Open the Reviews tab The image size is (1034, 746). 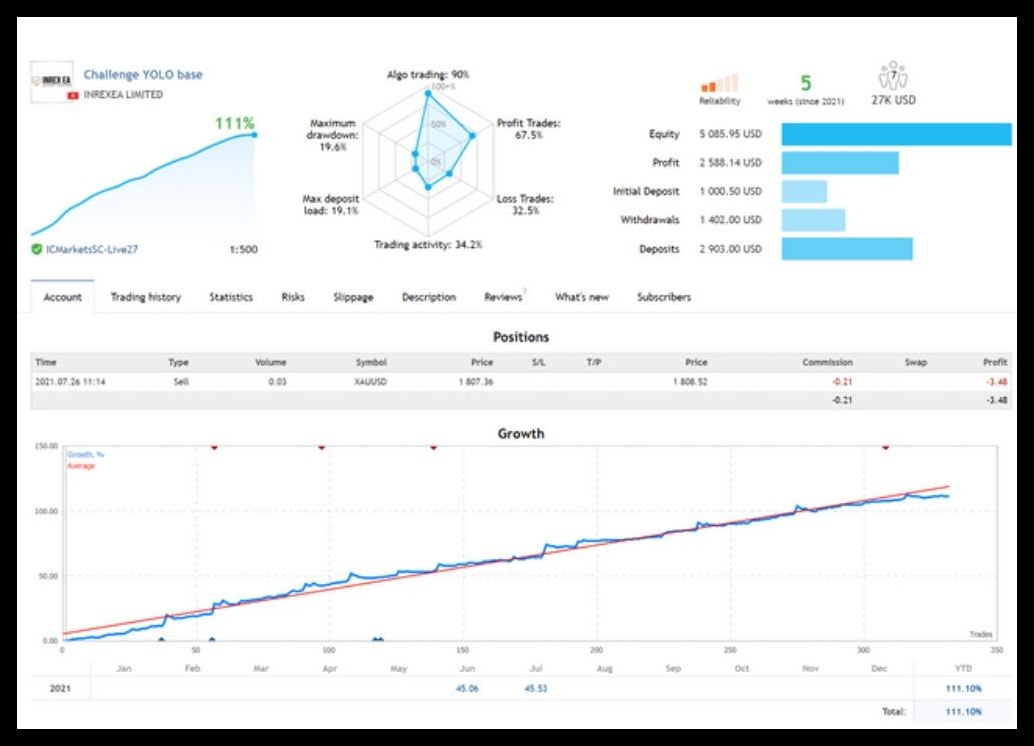[x=503, y=297]
